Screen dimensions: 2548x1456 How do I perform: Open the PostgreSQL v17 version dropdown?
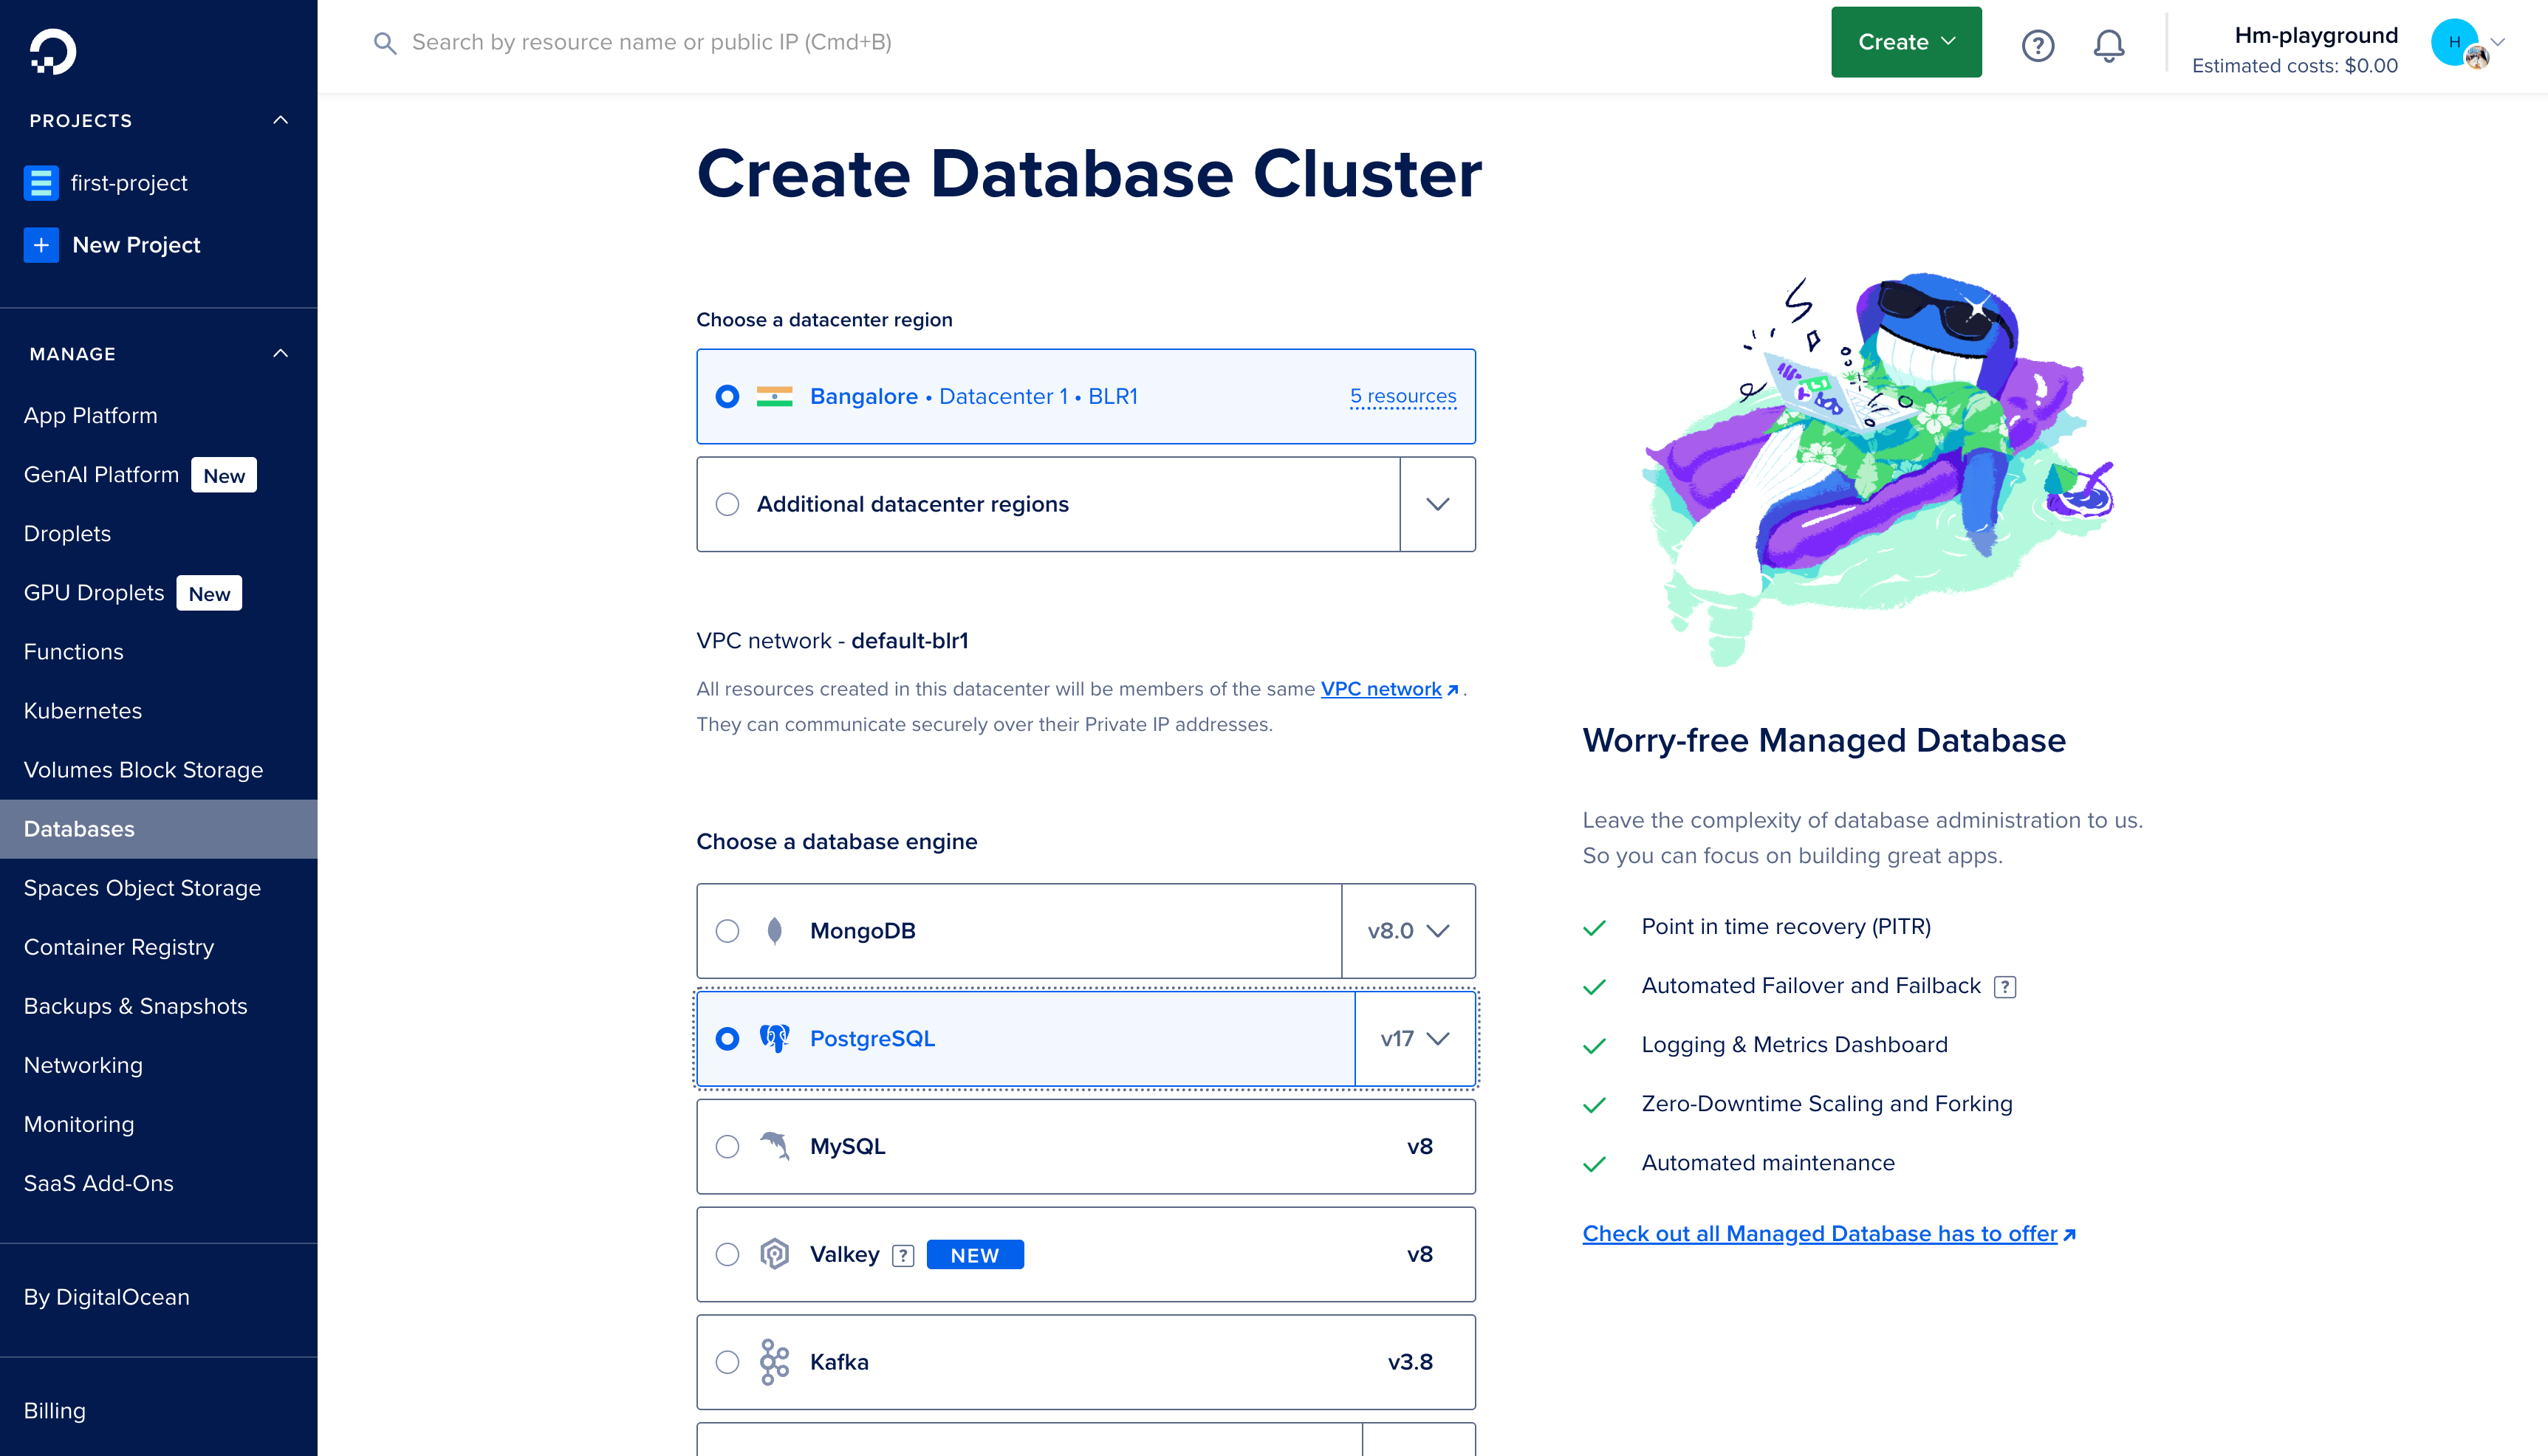(x=1415, y=1039)
